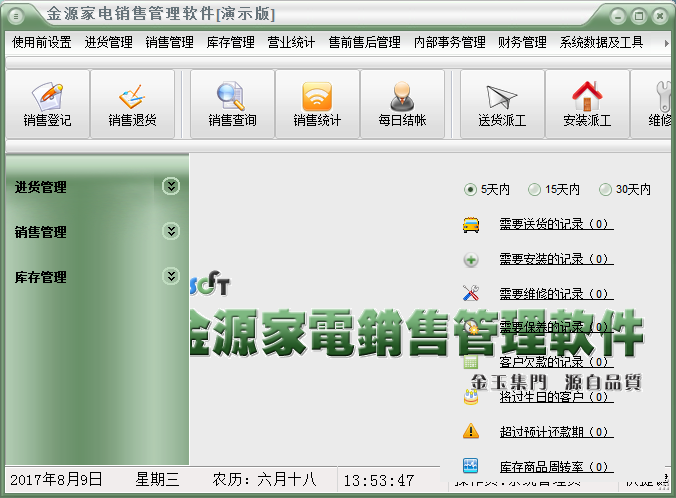Image resolution: width=676 pixels, height=498 pixels.
Task: Click the green plus icon beside 需要安装的记录
Action: point(471,260)
